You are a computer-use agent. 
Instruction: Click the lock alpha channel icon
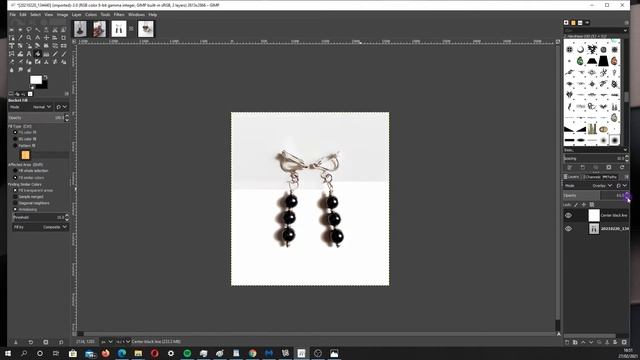591,205
